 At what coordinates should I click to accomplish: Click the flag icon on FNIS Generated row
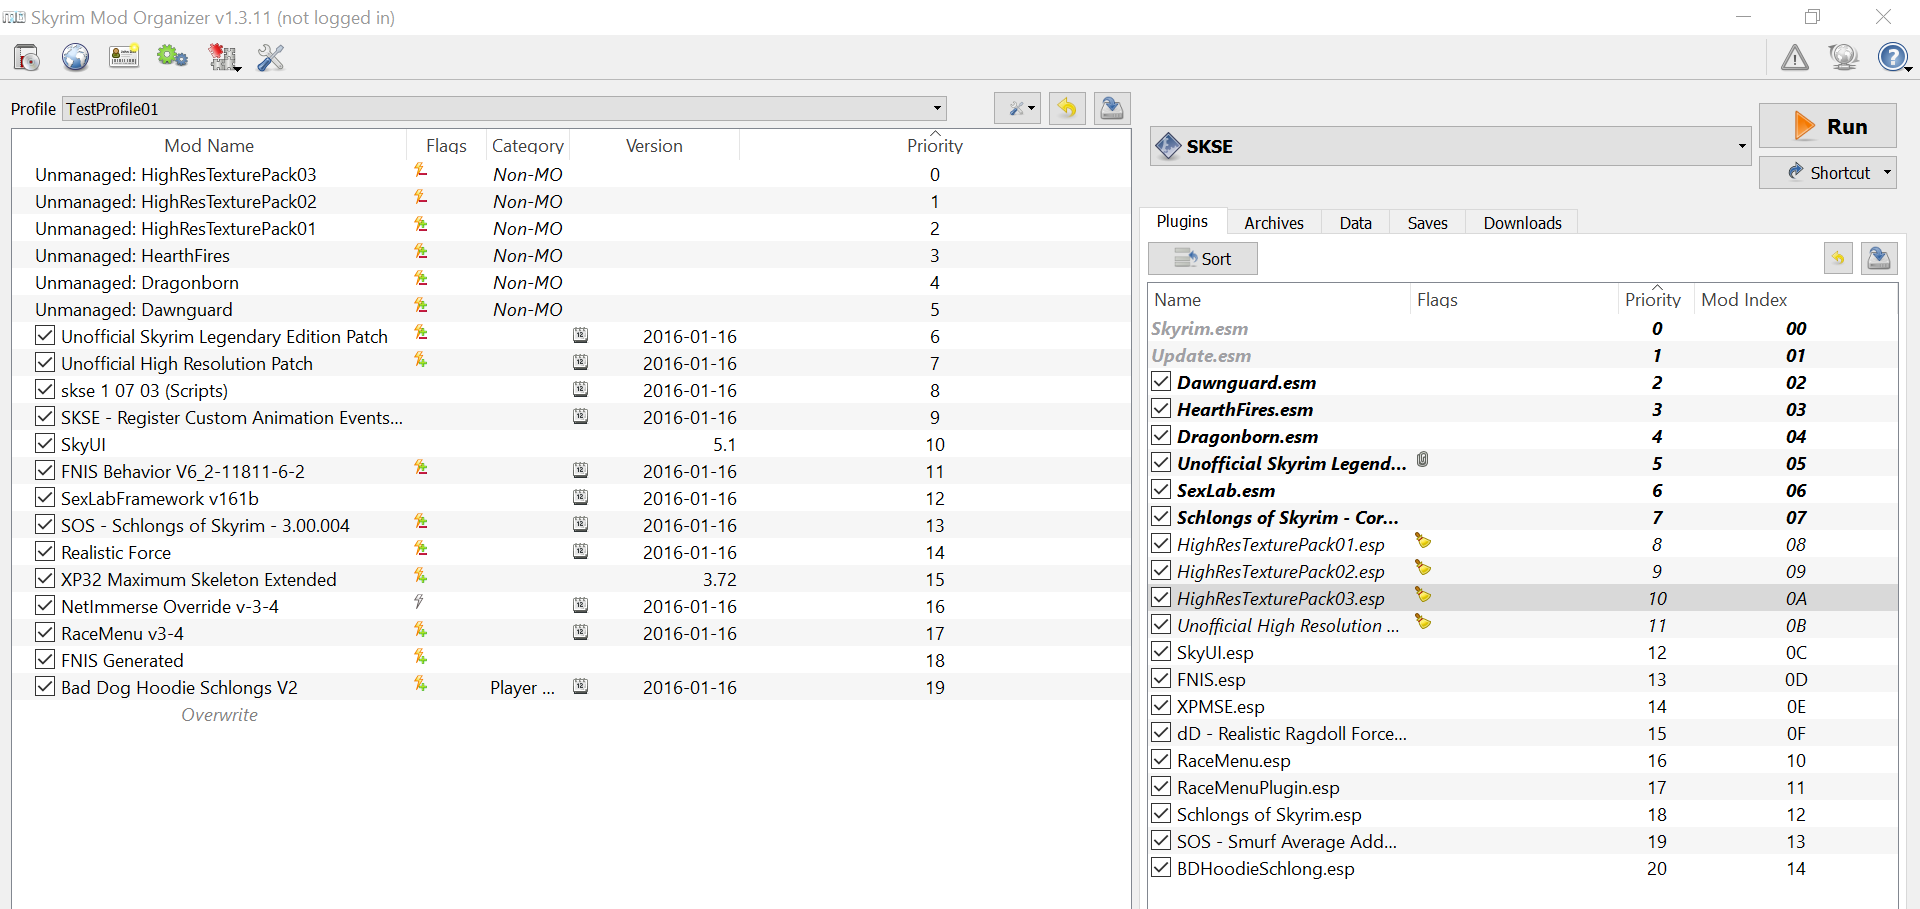[421, 657]
